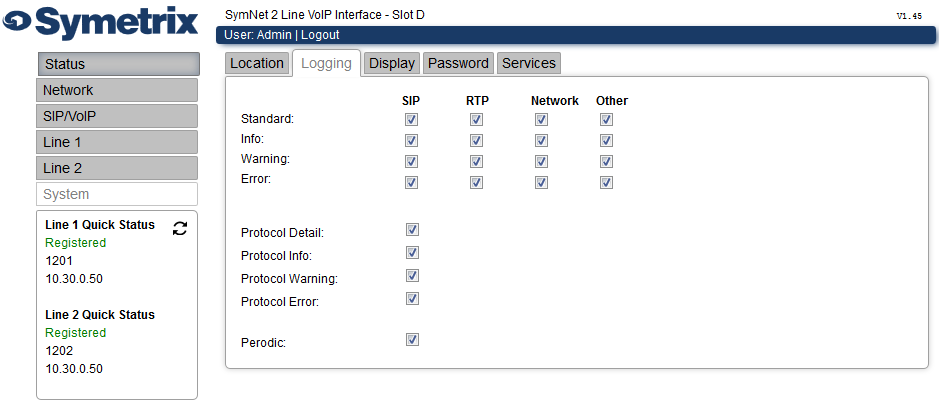Toggle Error RTP logging checkbox

tap(476, 182)
